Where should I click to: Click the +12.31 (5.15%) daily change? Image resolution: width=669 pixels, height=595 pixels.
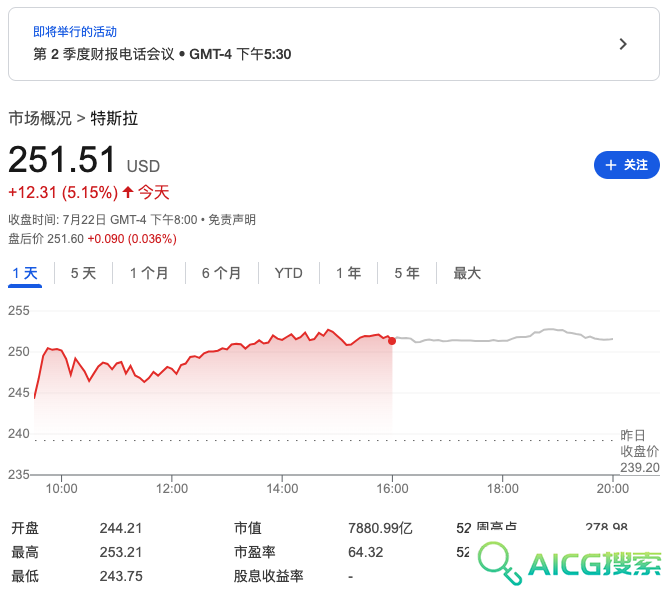(63, 192)
